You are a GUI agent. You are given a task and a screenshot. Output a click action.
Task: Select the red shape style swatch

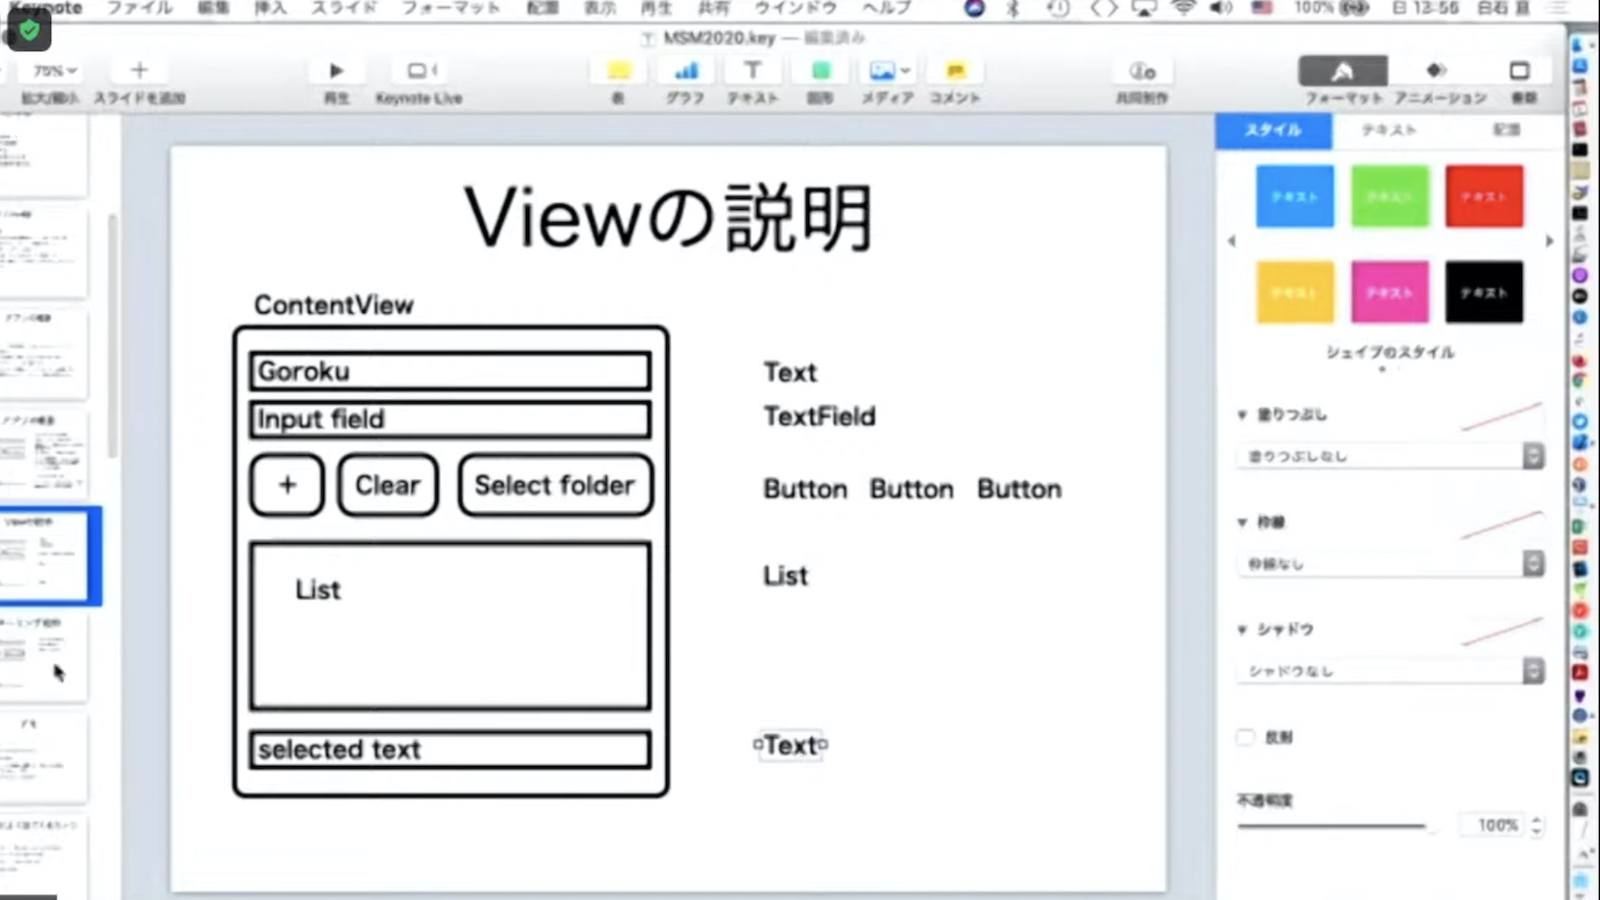[1484, 196]
